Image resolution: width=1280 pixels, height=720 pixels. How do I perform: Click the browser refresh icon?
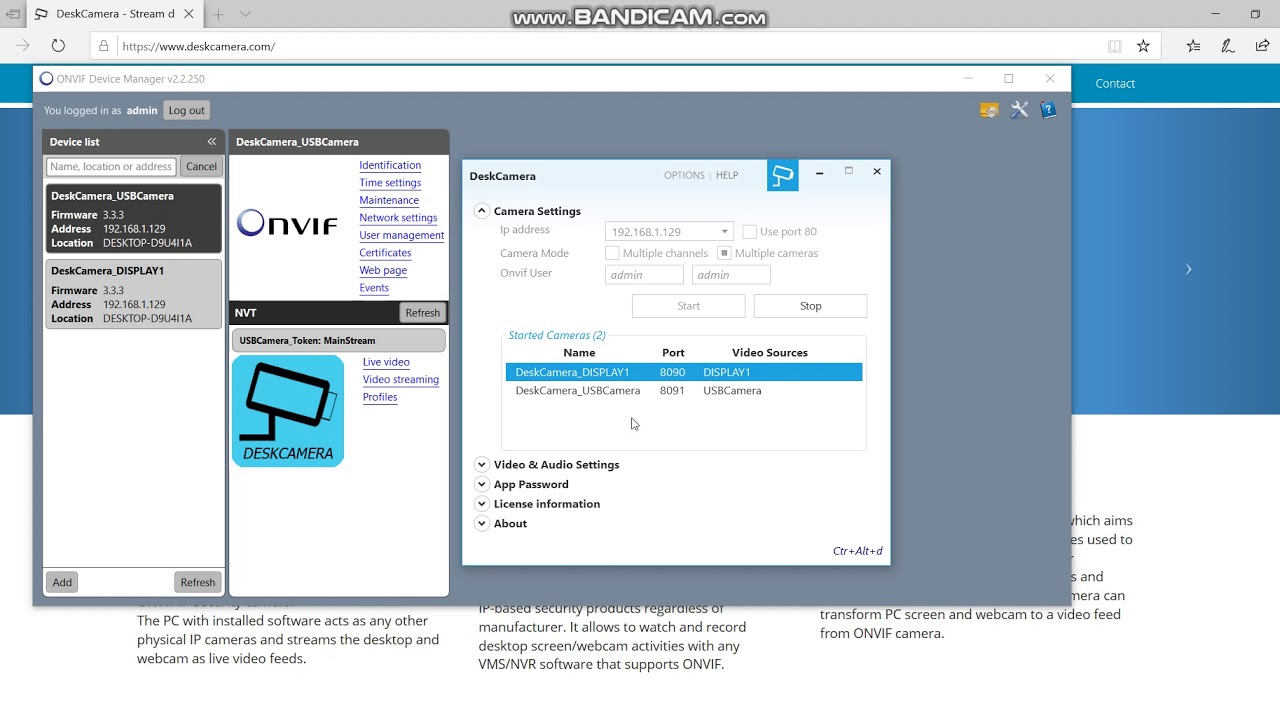tap(58, 46)
